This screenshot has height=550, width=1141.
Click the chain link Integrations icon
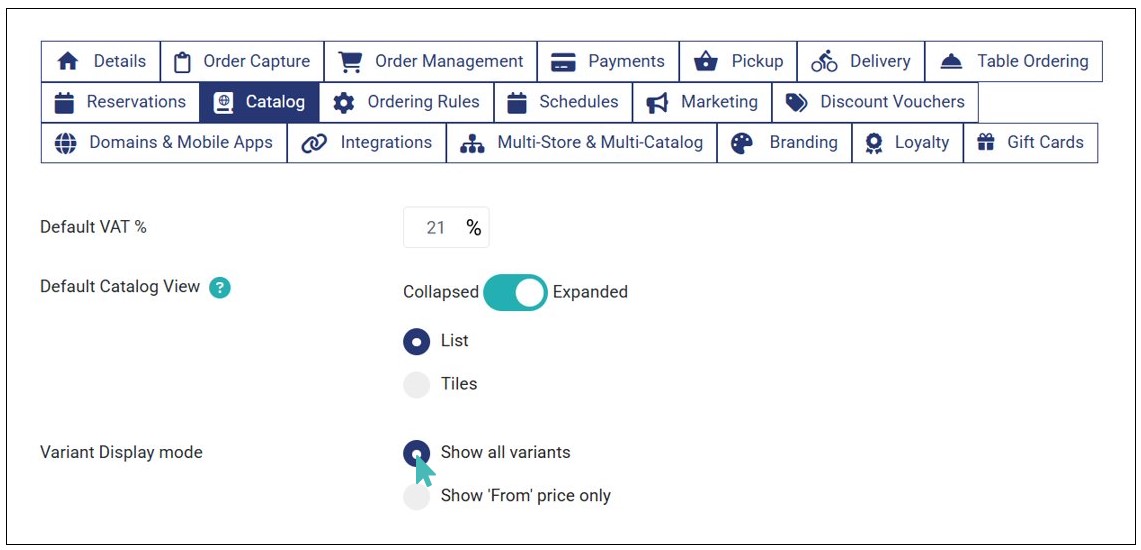[x=314, y=143]
